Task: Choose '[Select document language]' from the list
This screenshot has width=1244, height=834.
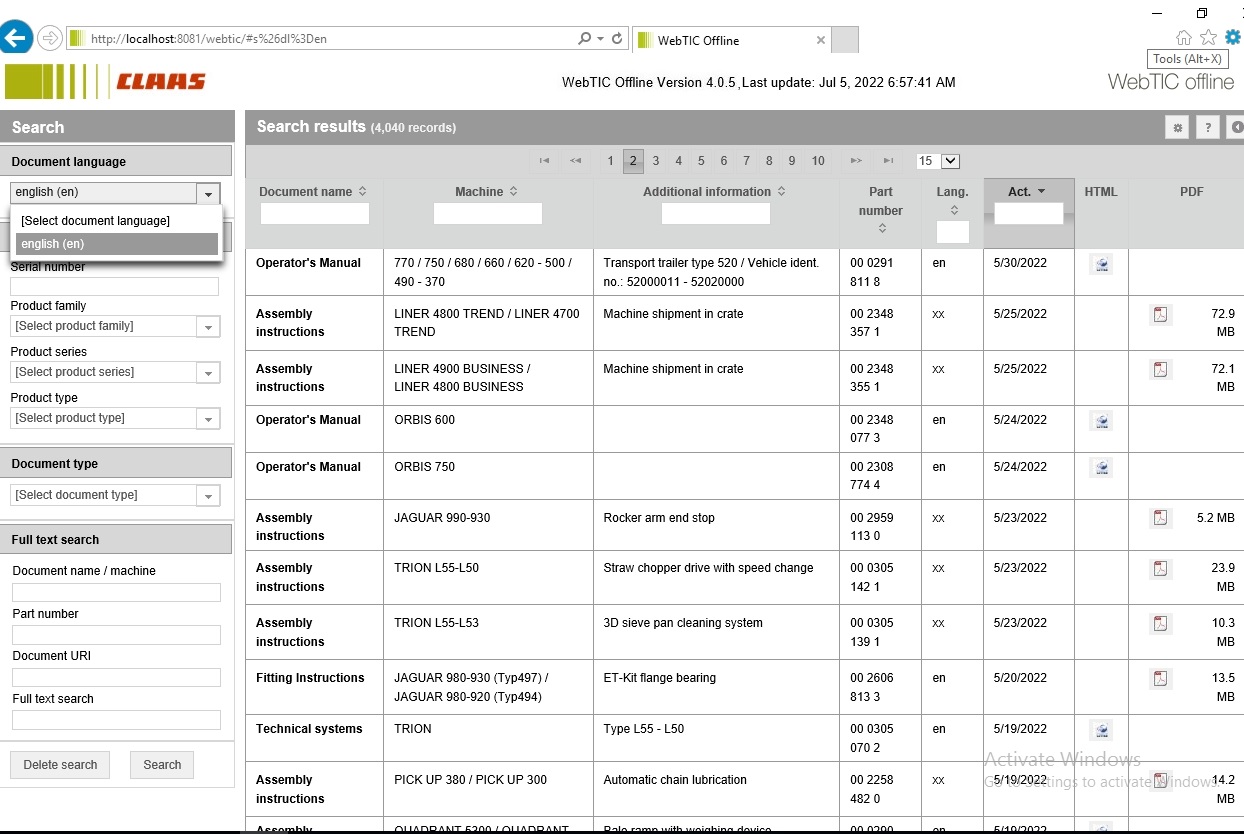Action: pyautogui.click(x=116, y=221)
